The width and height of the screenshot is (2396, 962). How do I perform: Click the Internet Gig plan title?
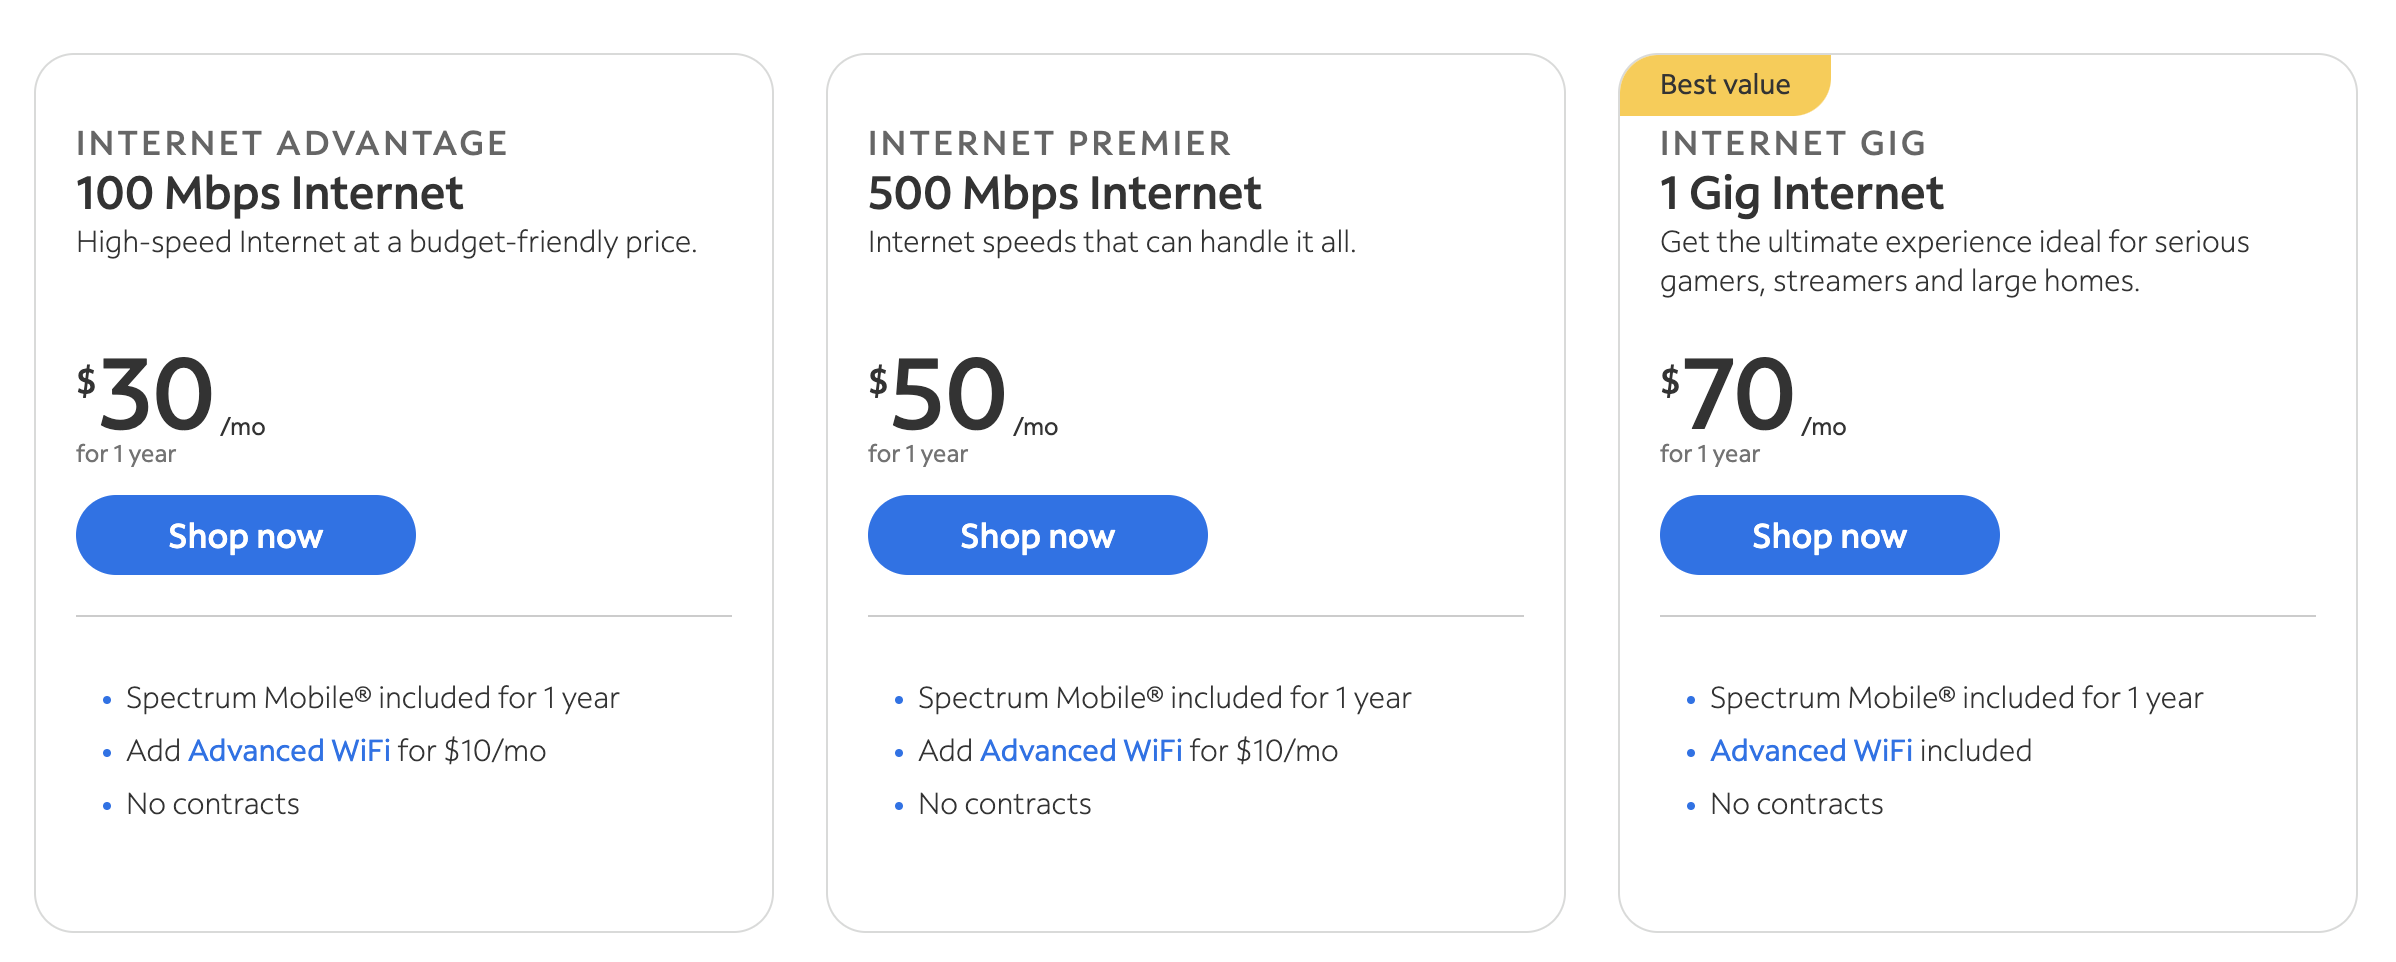click(1793, 143)
